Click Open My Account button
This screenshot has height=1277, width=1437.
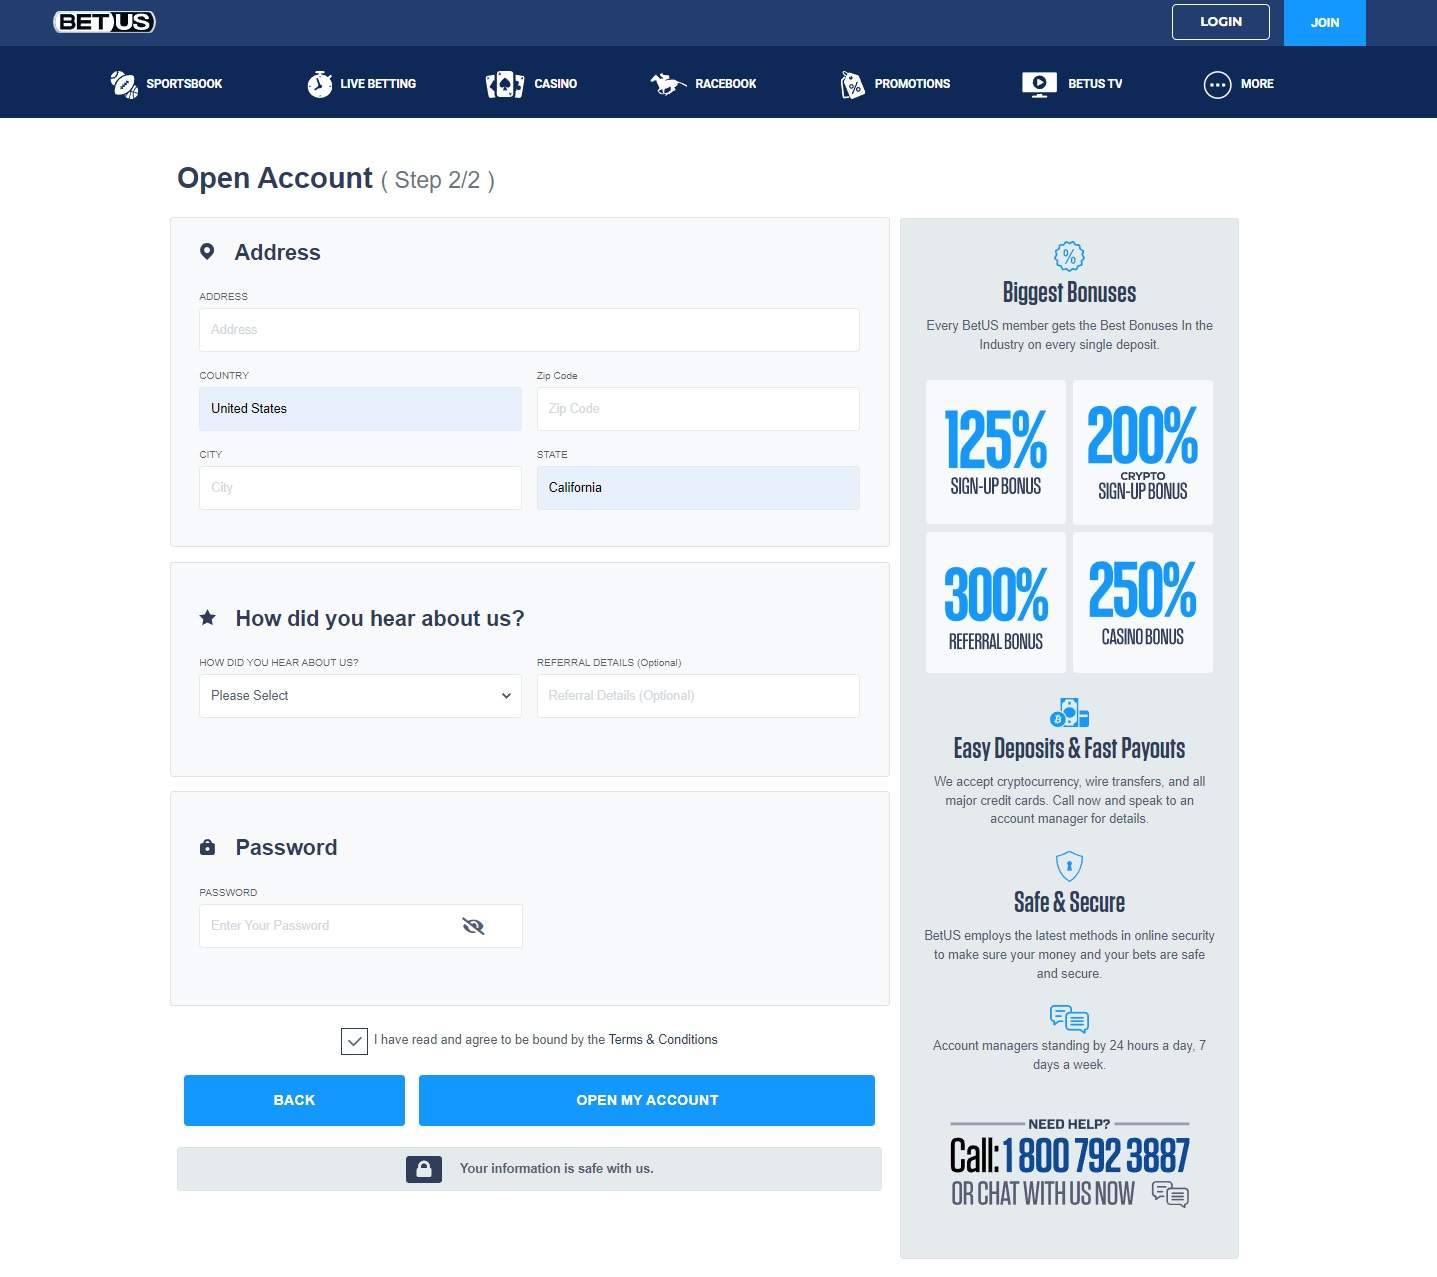(x=647, y=1100)
